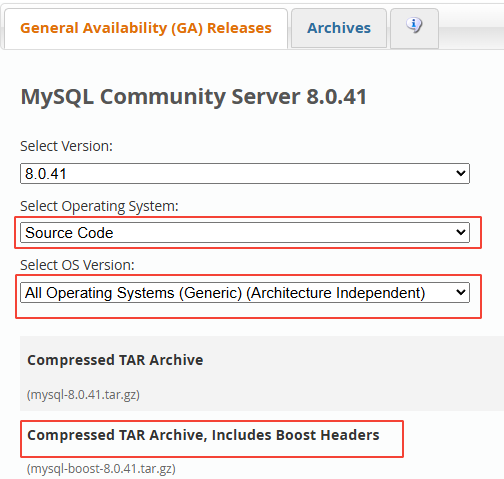Open the General Availability (GA) Releases tab

pos(146,28)
